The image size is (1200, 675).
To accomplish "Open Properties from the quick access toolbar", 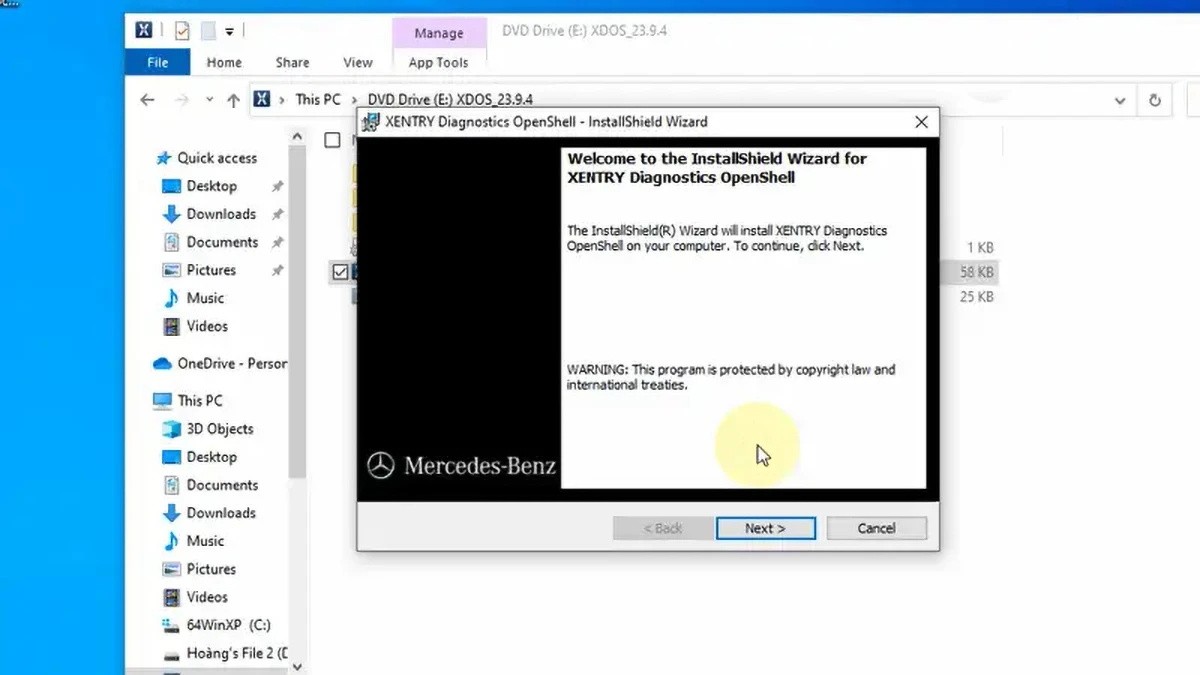I will pos(182,31).
